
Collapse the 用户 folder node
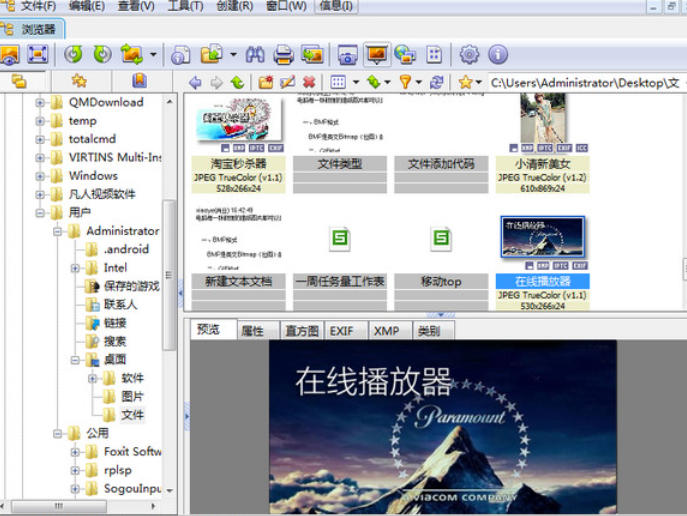(x=40, y=213)
